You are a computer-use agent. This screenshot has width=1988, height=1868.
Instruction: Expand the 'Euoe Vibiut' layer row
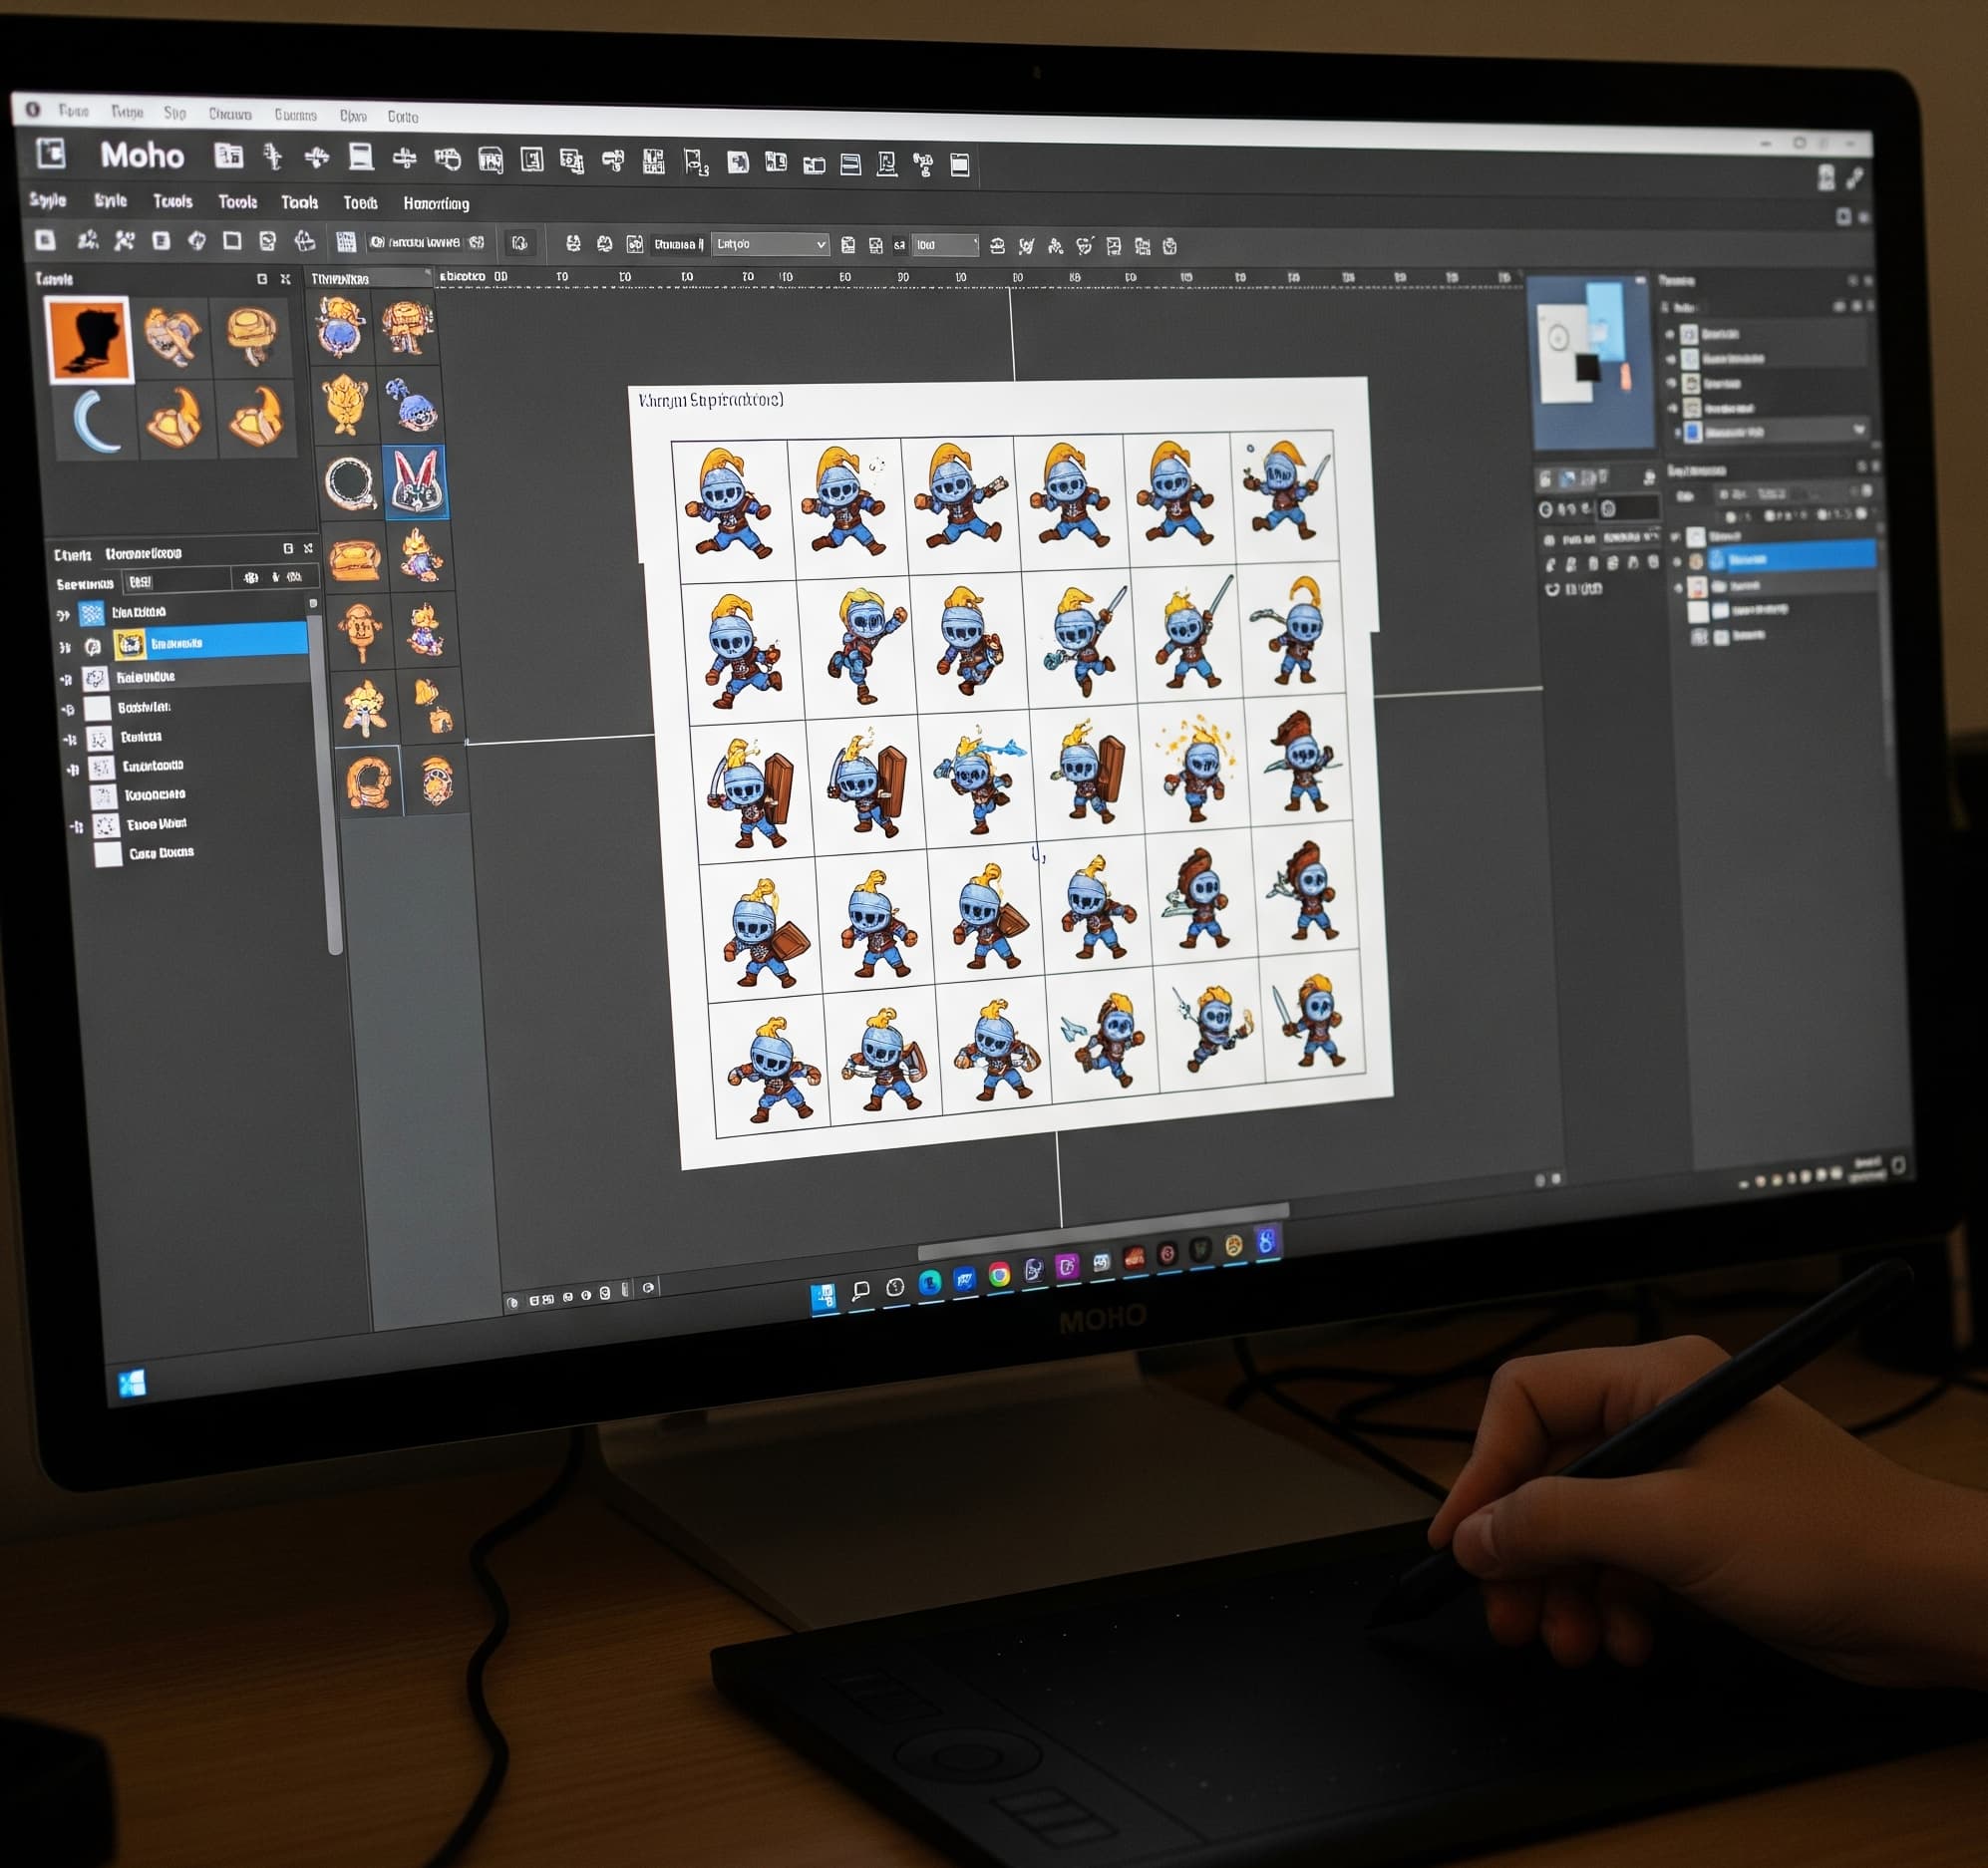pos(75,826)
